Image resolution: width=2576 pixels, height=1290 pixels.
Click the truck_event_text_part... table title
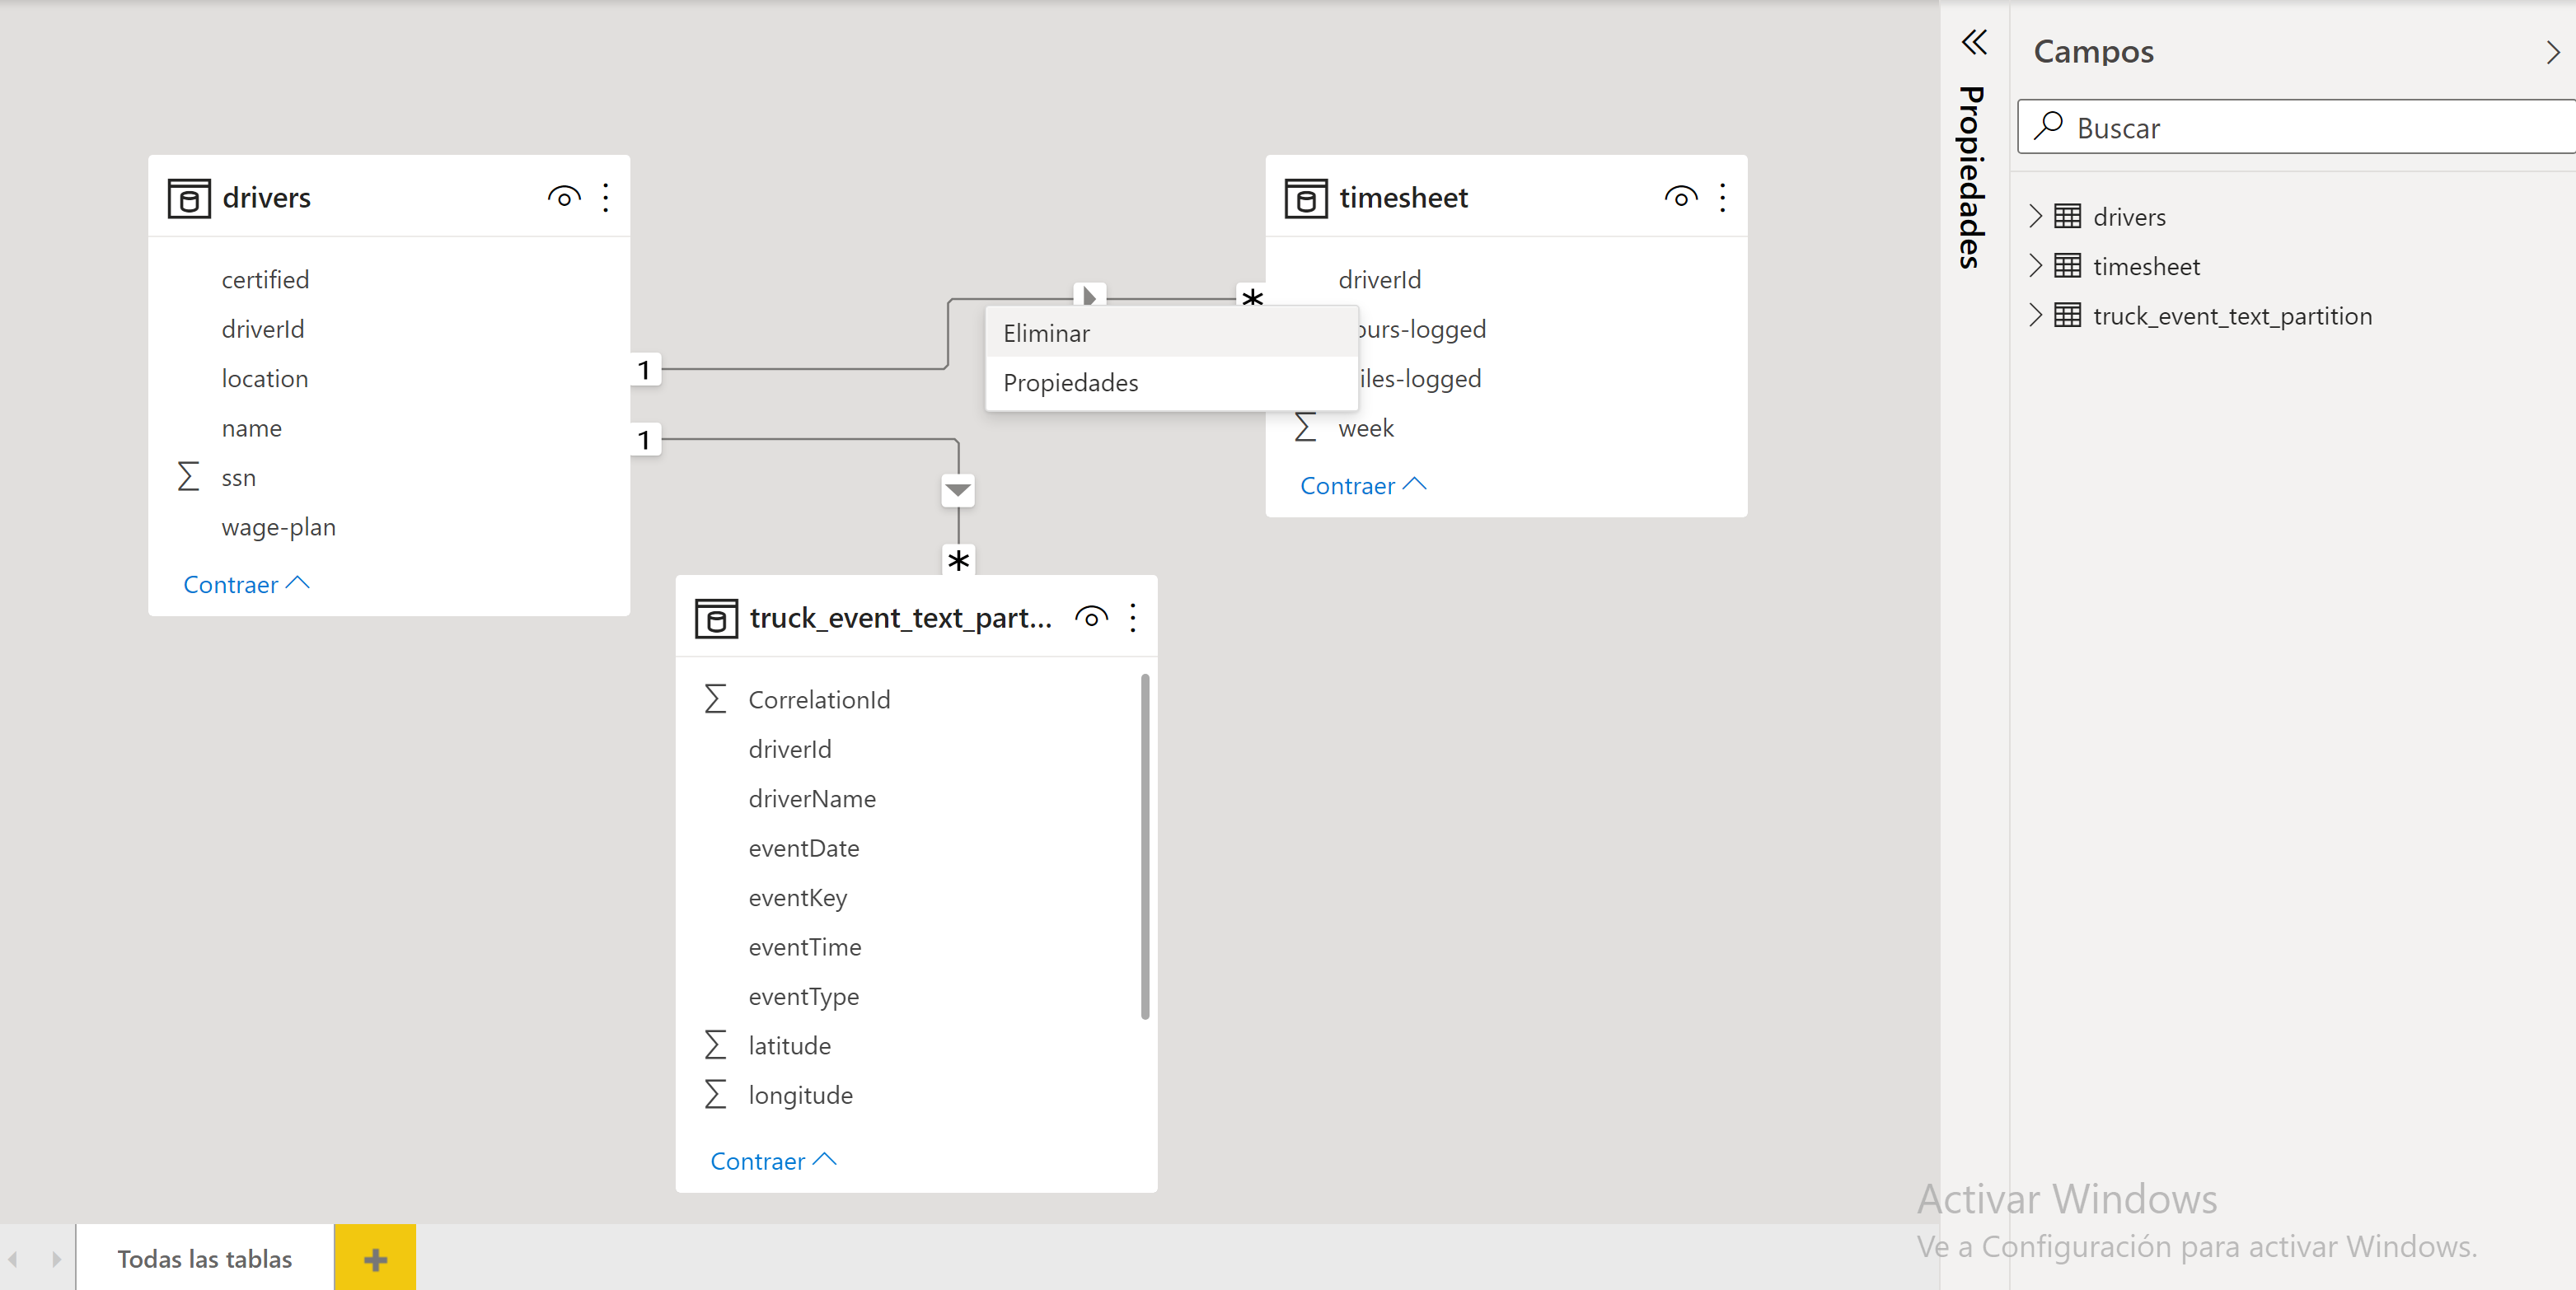[x=900, y=618]
